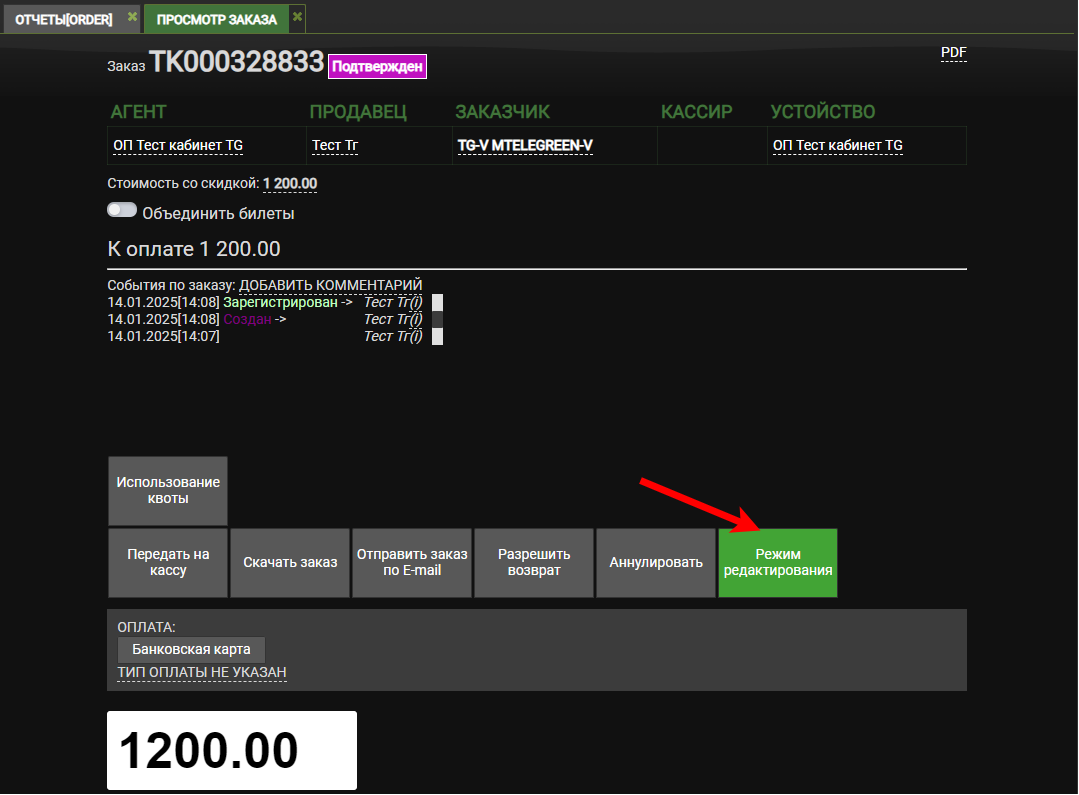This screenshot has height=795, width=1079.
Task: Click Тест Тг(i) in the Создан event row
Action: tap(393, 319)
